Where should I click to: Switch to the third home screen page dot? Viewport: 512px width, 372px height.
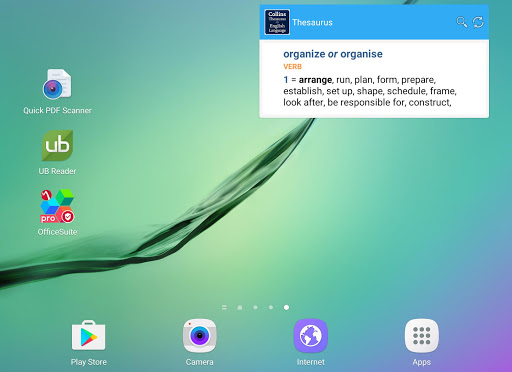click(x=271, y=307)
